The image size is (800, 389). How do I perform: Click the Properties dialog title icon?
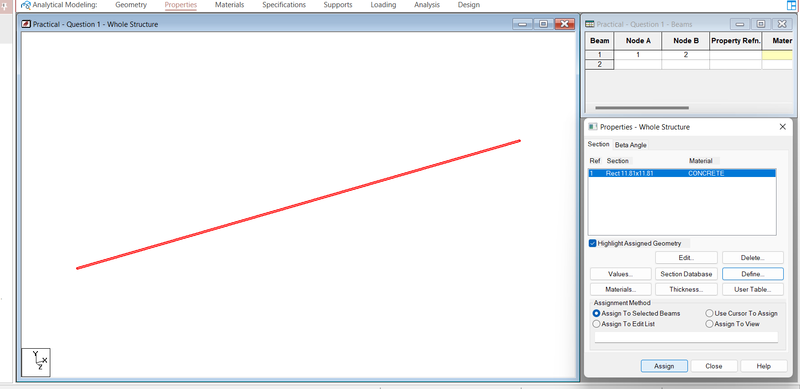pos(593,127)
